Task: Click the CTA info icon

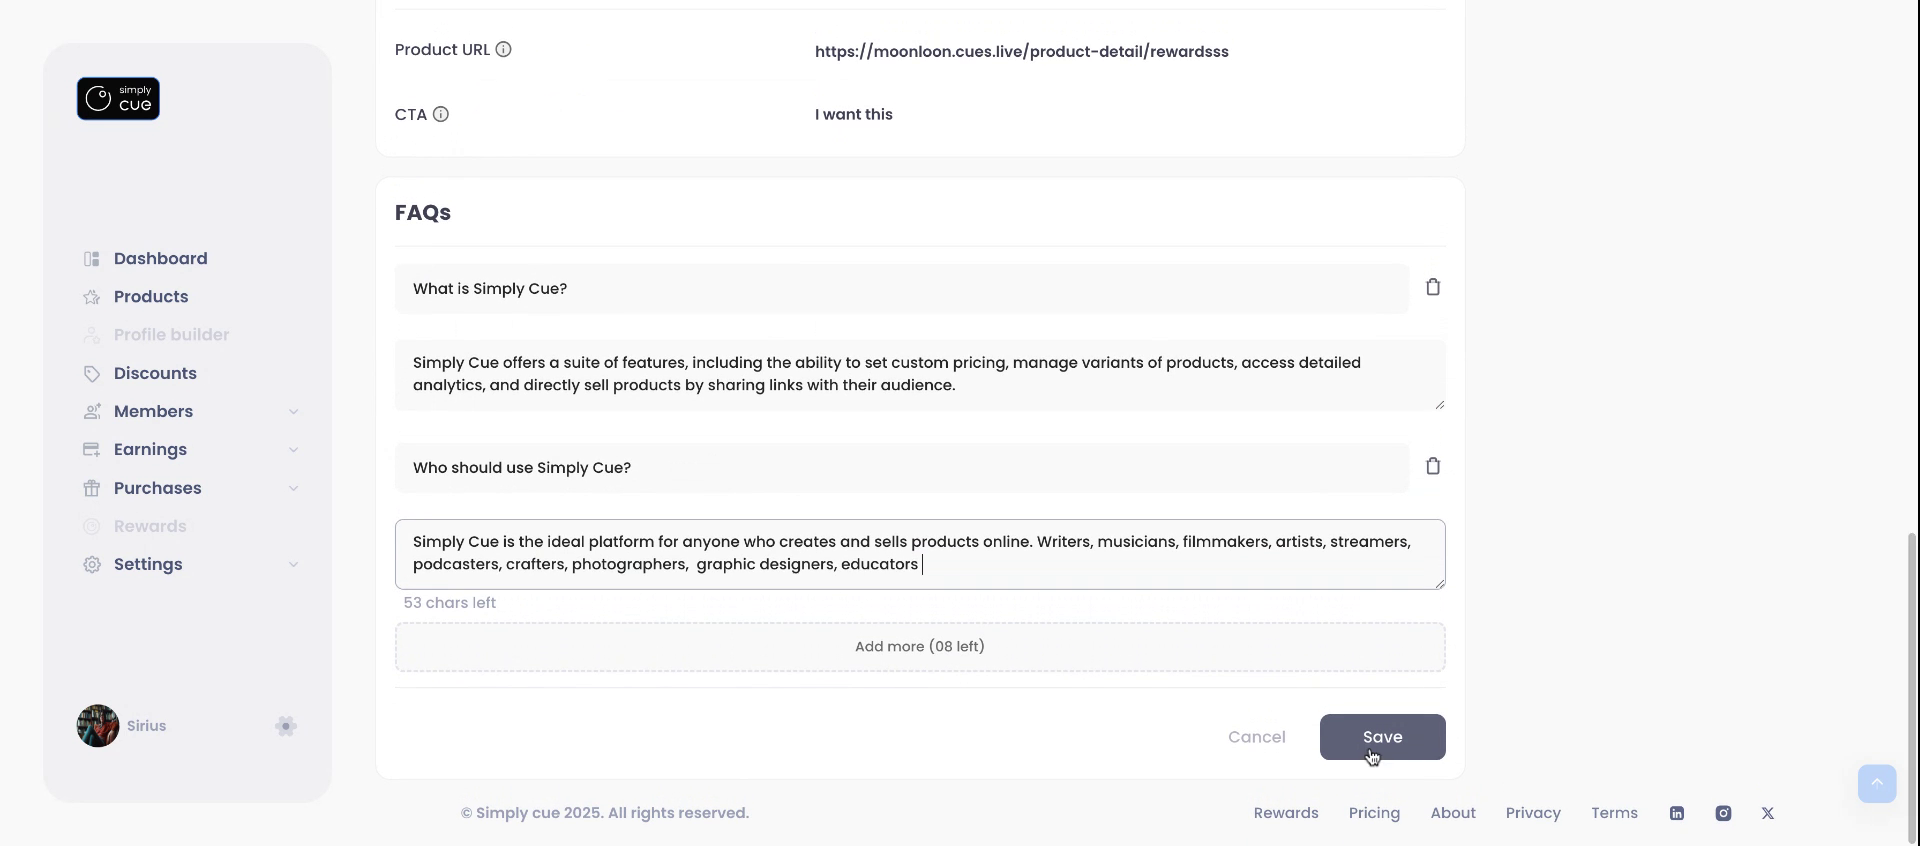Action: (441, 115)
